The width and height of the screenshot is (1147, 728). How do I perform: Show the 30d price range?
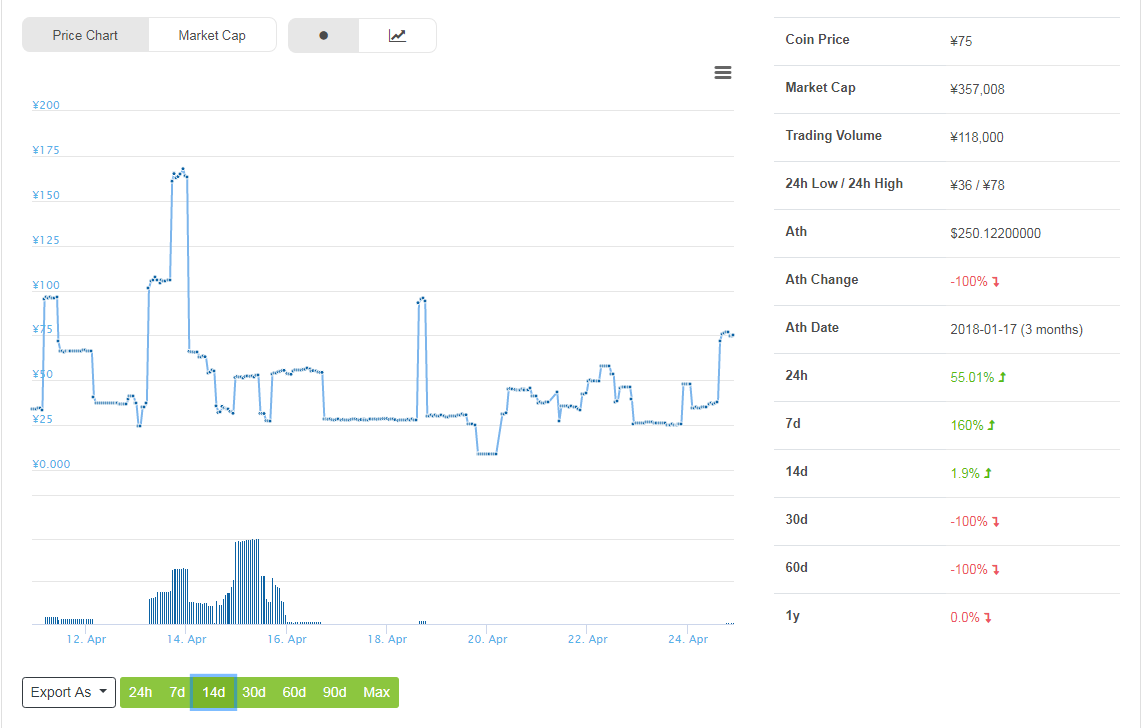[x=254, y=692]
